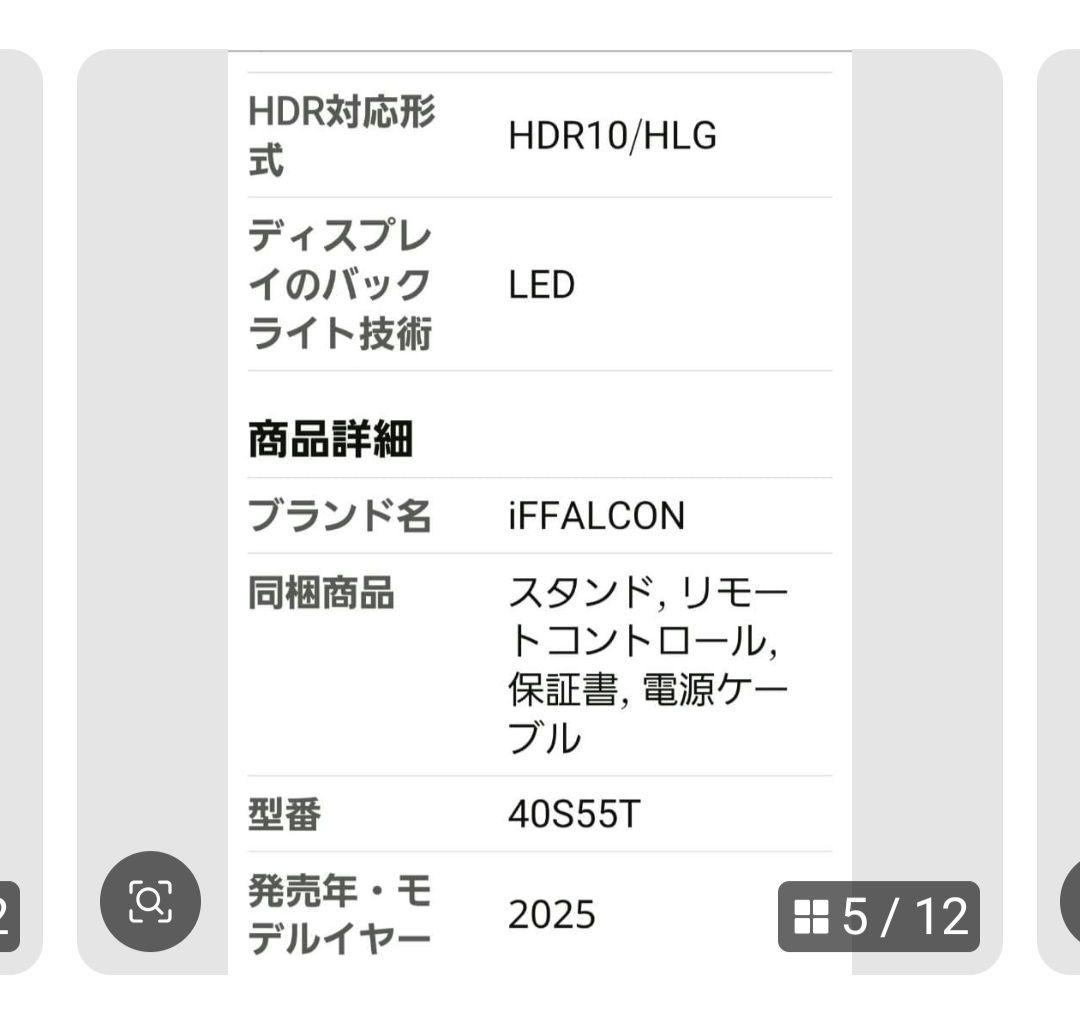
Task: Click the current screenshot image area
Action: (x=540, y=500)
